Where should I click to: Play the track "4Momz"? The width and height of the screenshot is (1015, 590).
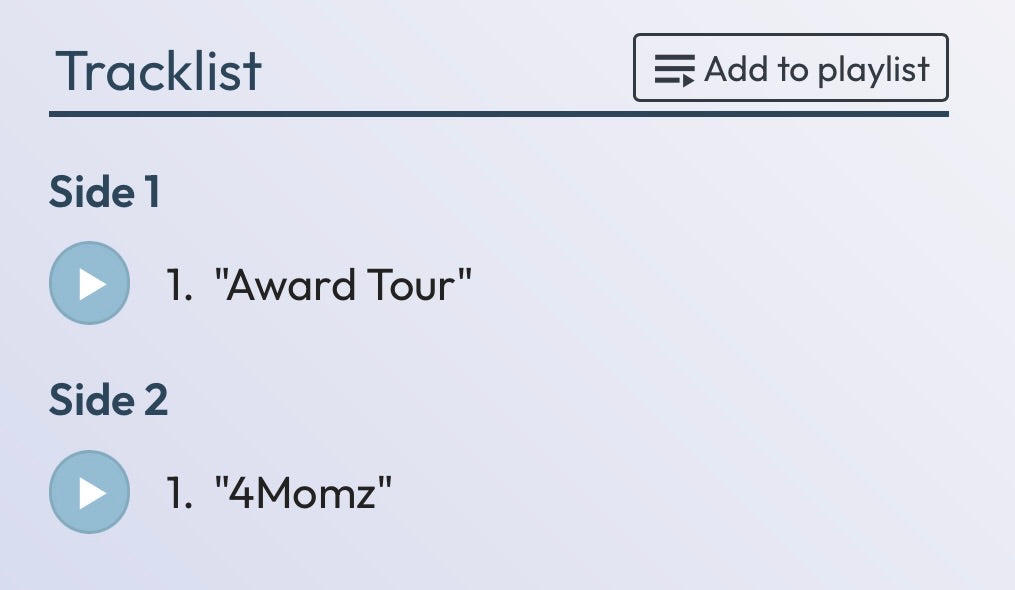pyautogui.click(x=89, y=492)
